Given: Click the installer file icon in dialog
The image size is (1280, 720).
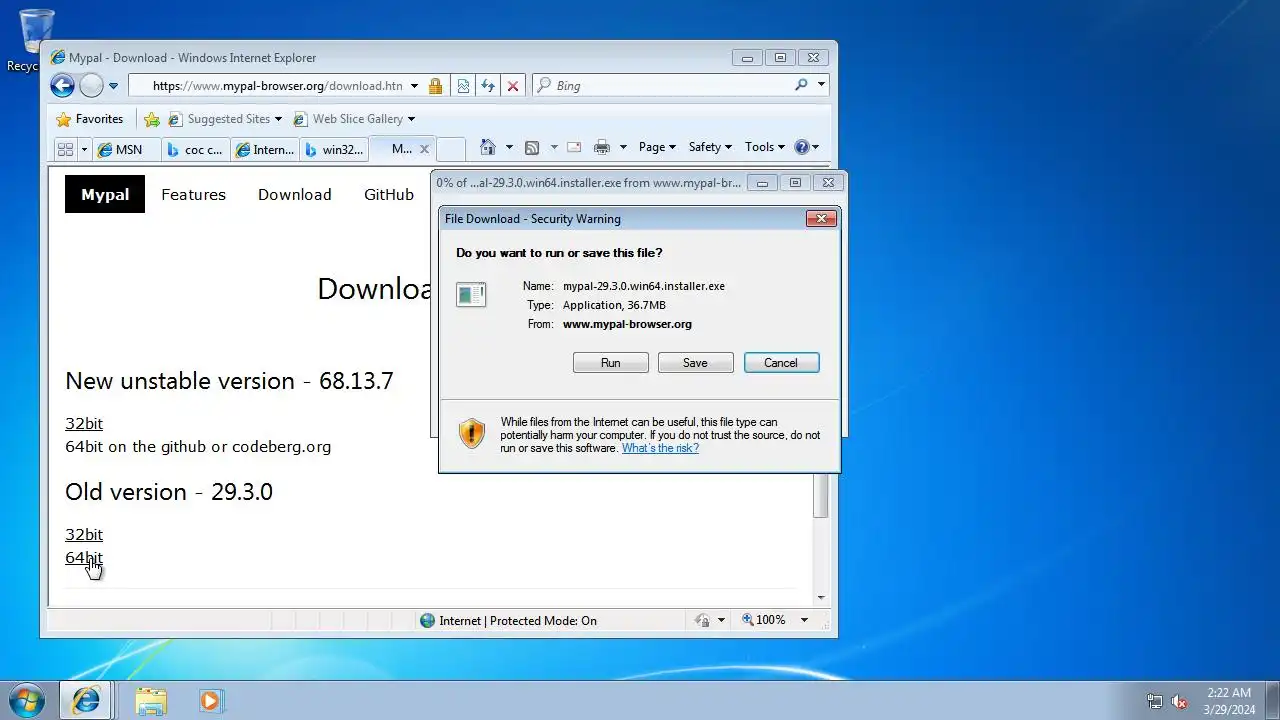Looking at the screenshot, I should coord(471,294).
